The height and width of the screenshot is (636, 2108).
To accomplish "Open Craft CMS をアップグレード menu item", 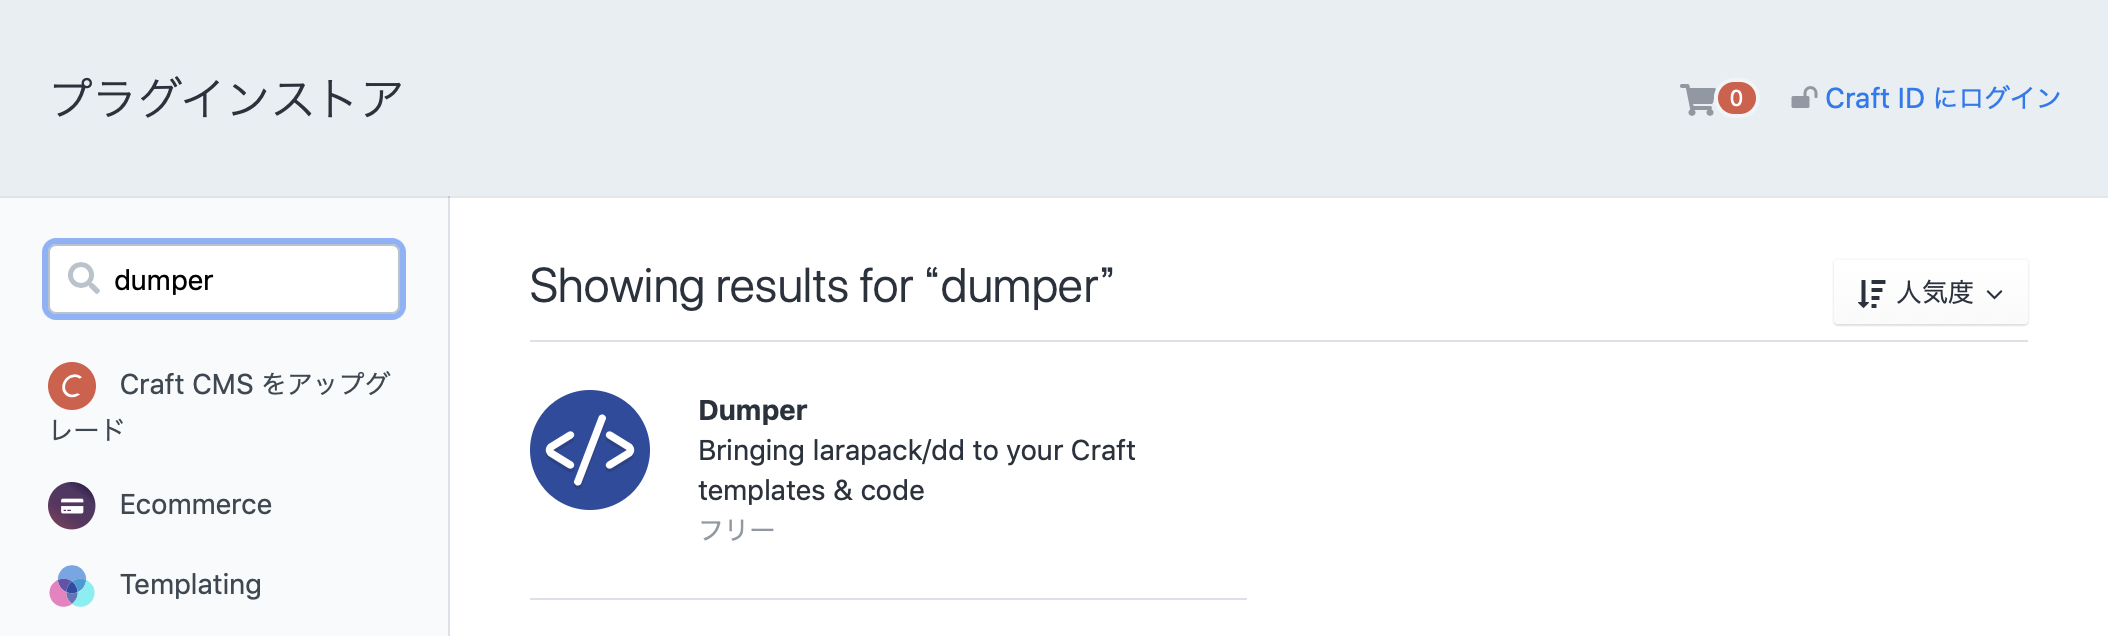I will (220, 406).
